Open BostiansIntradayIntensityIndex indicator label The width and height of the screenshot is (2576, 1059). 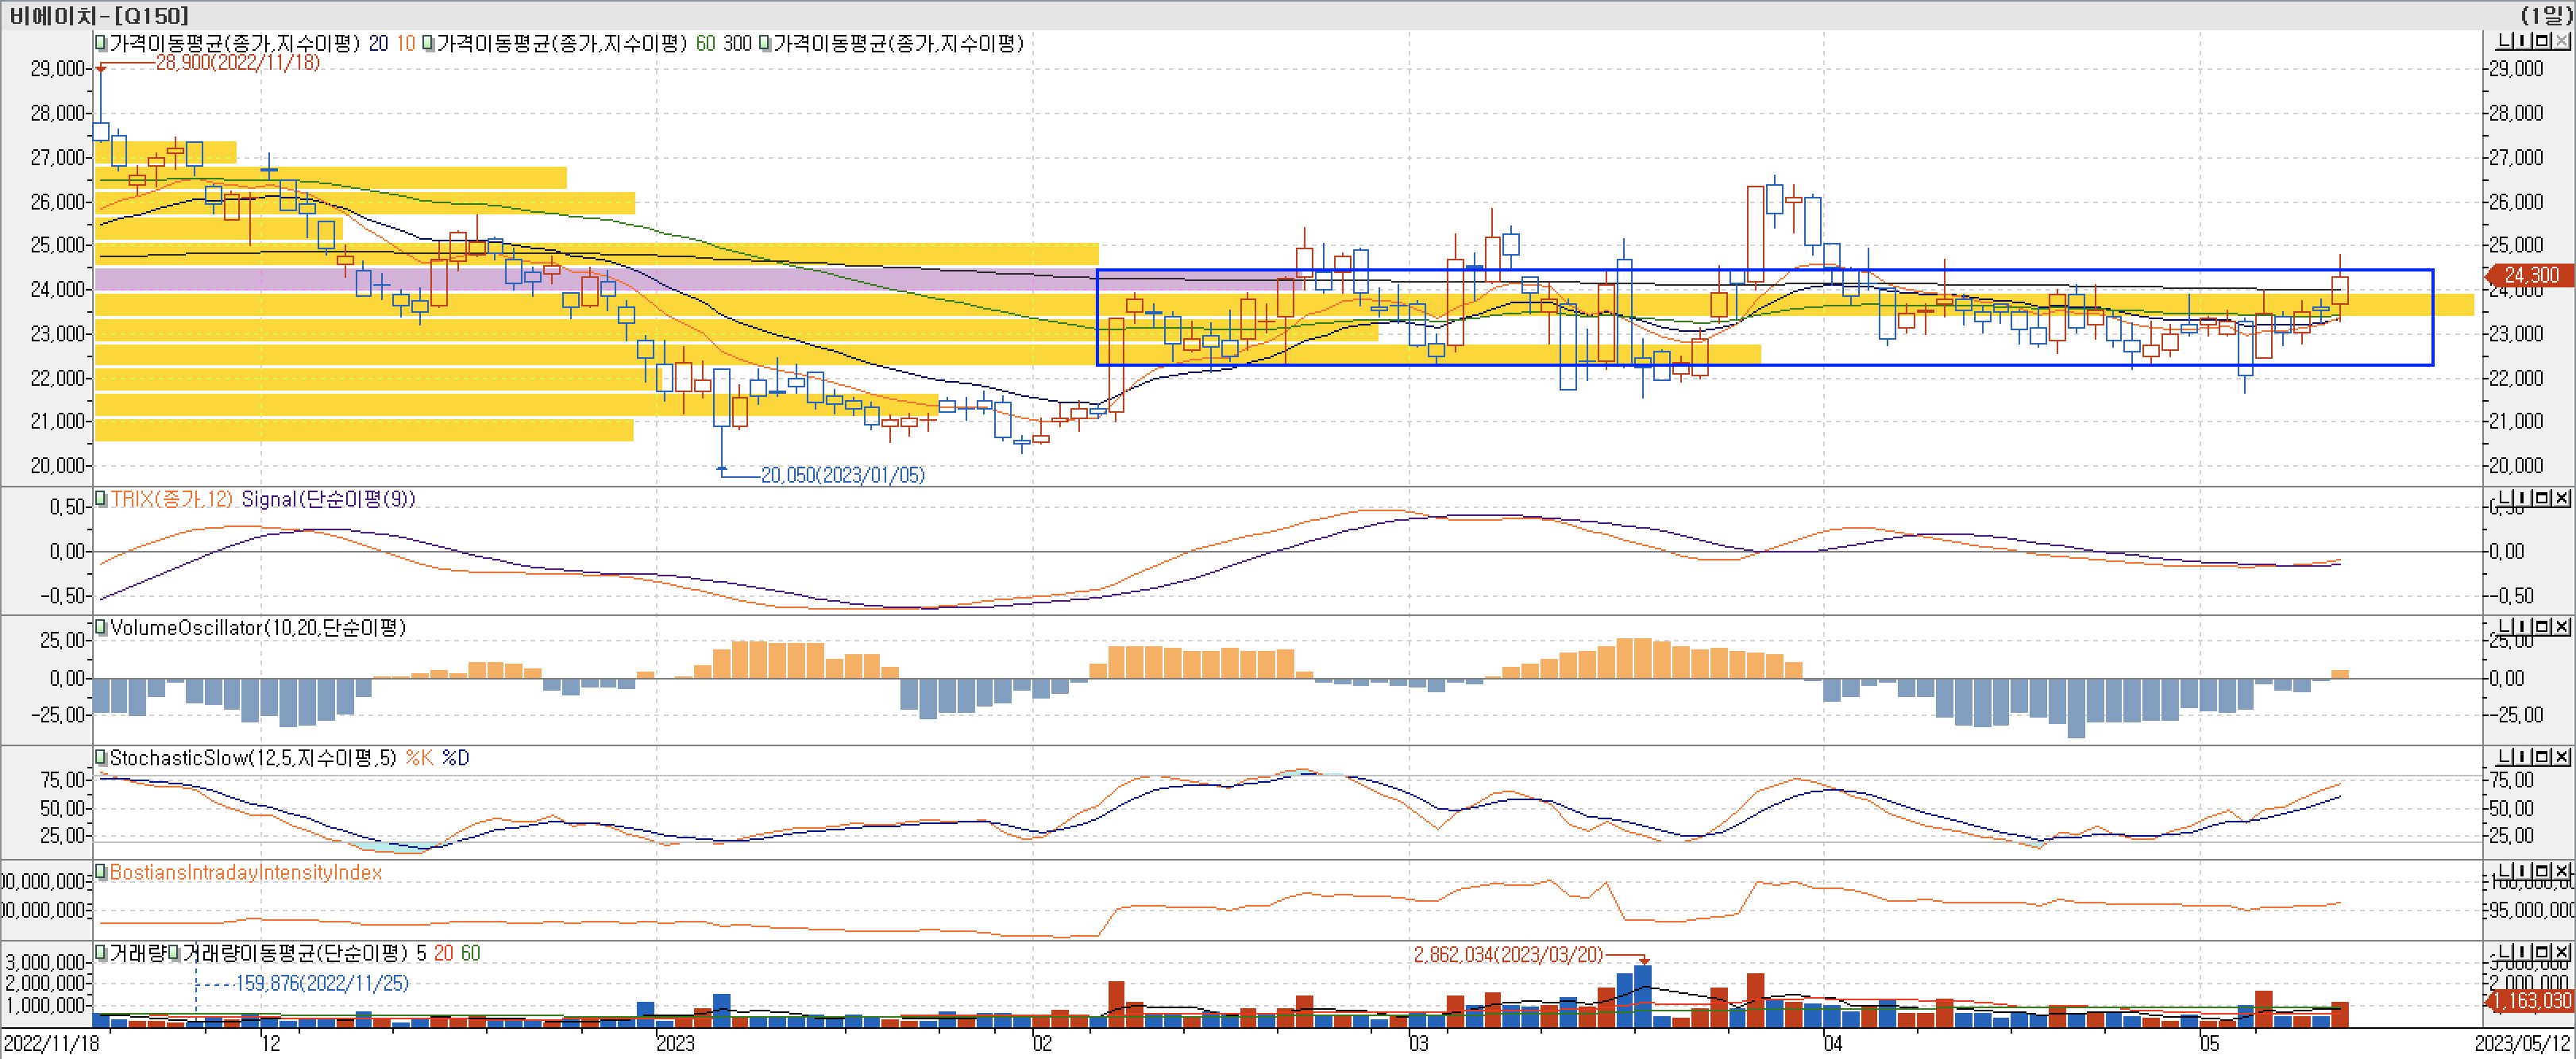tap(246, 872)
